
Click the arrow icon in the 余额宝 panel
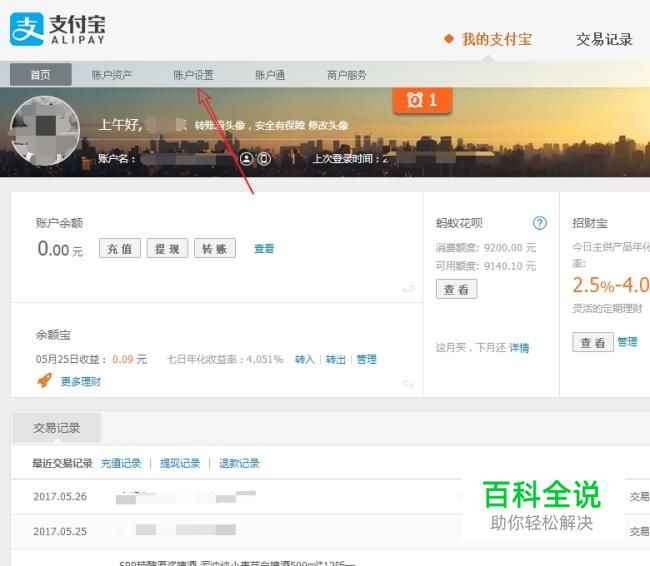point(408,384)
